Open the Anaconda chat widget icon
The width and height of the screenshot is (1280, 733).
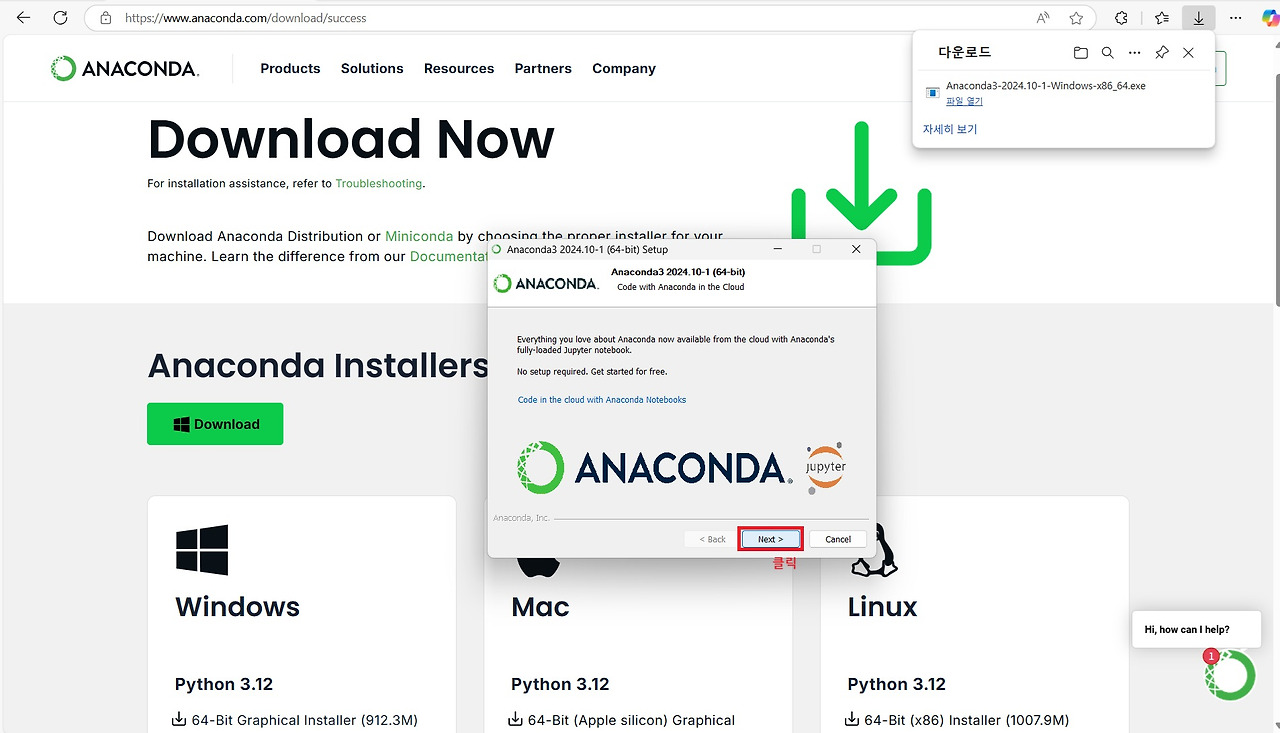click(x=1229, y=675)
